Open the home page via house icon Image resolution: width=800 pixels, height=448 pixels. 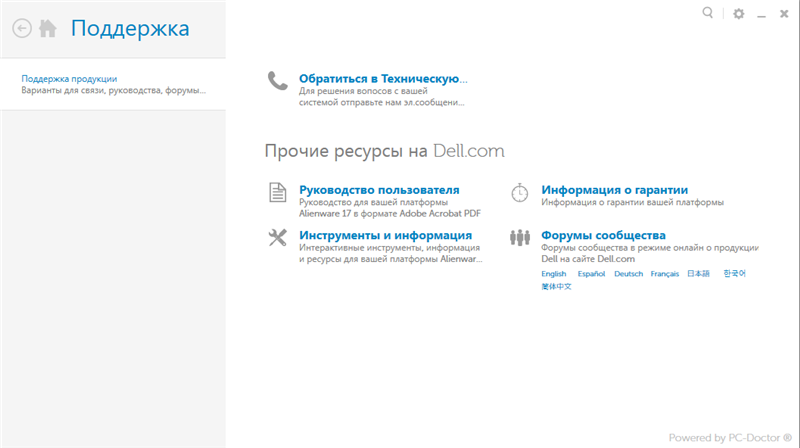click(x=48, y=28)
